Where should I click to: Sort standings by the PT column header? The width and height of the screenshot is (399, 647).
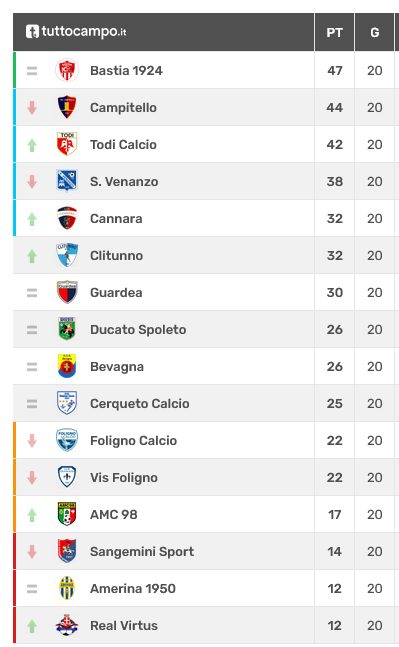(335, 32)
